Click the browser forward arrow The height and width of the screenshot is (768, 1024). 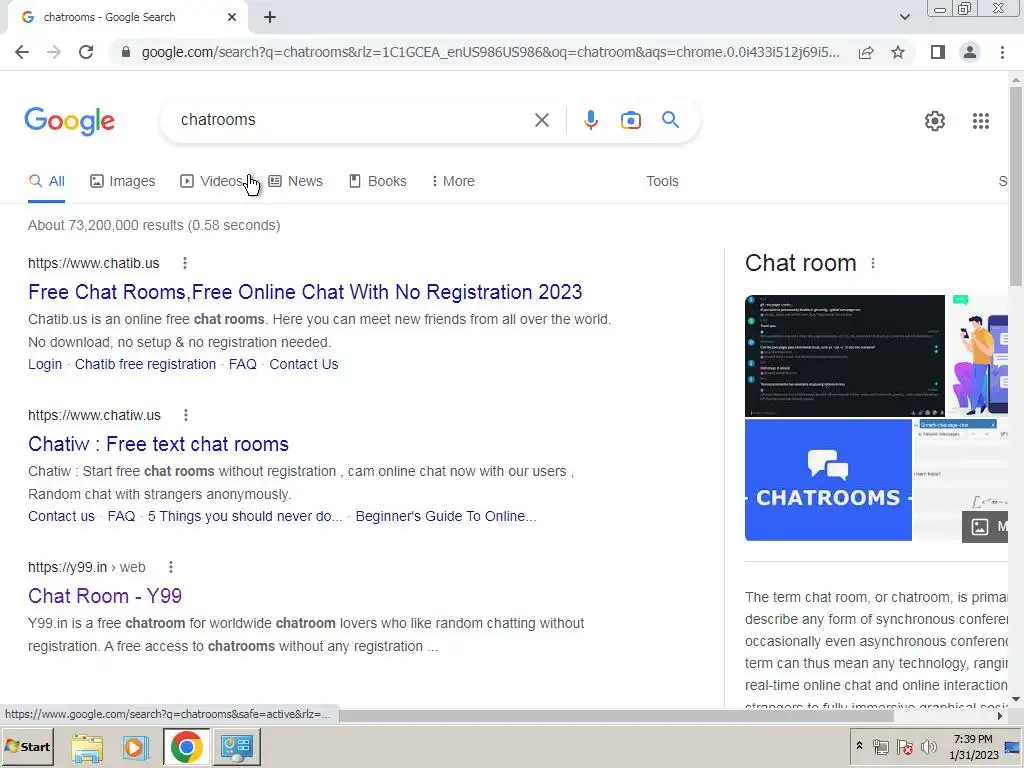tap(54, 52)
